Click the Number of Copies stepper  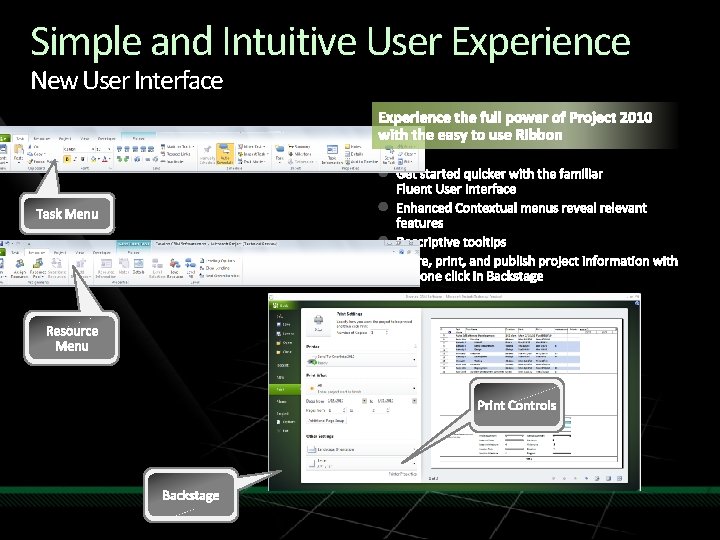point(379,333)
